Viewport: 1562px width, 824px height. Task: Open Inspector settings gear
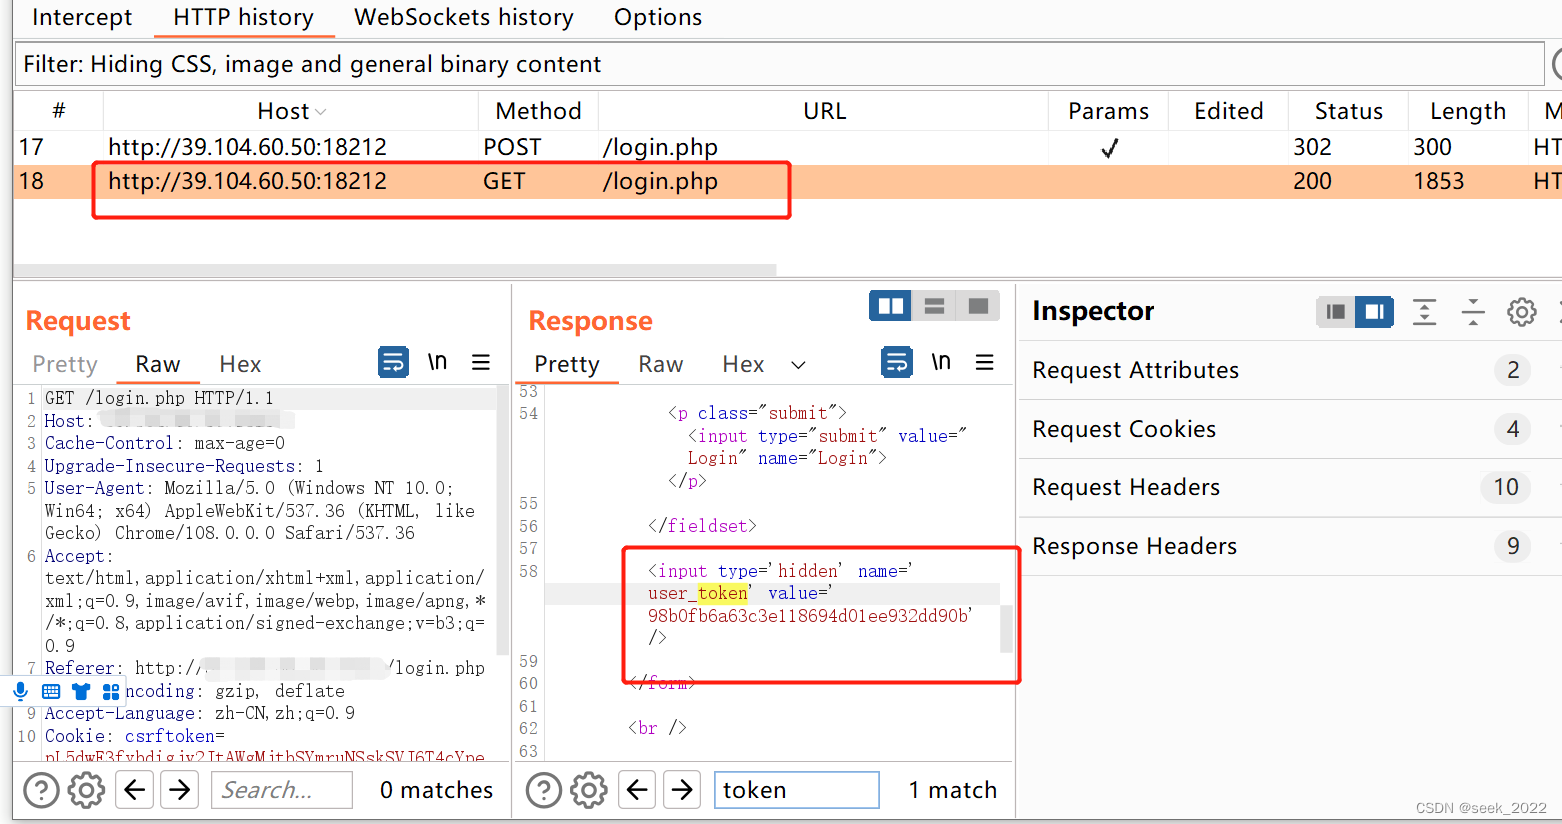tap(1521, 312)
